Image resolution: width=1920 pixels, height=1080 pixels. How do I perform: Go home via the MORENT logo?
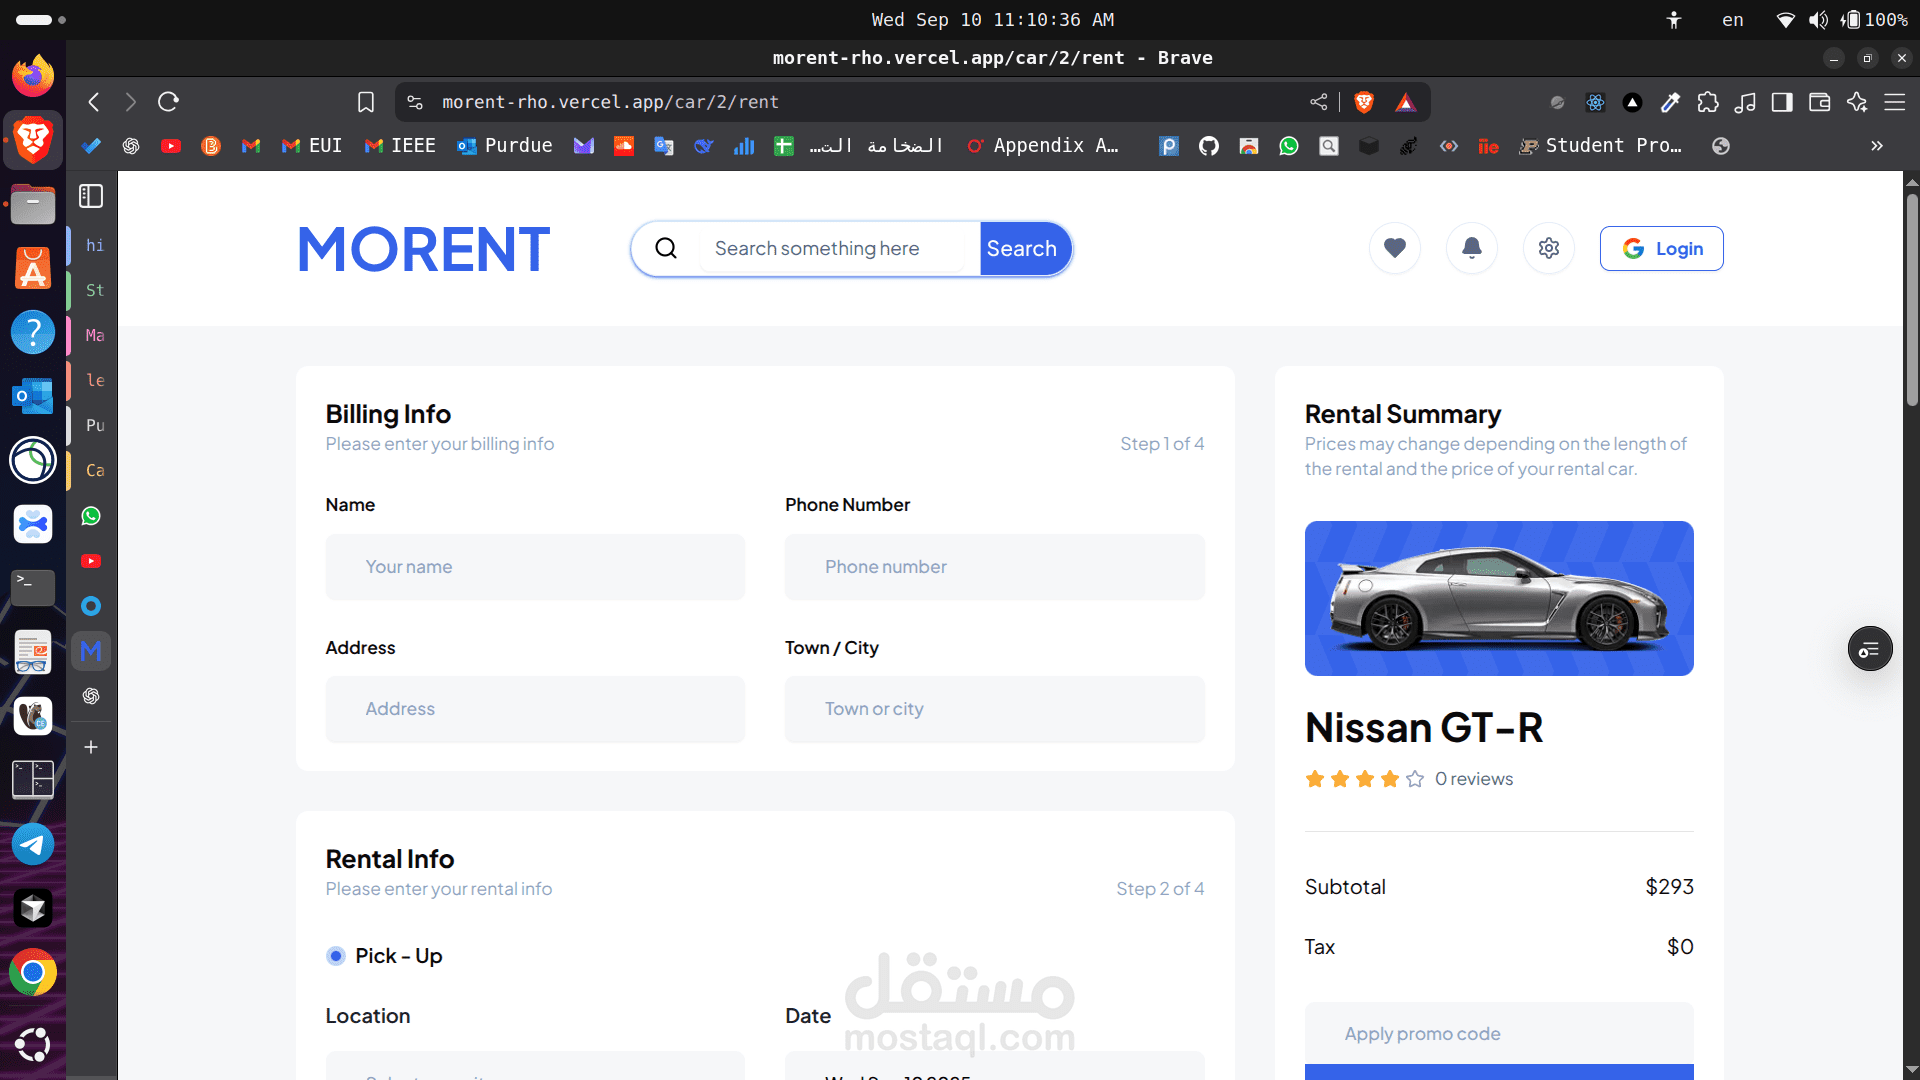424,249
